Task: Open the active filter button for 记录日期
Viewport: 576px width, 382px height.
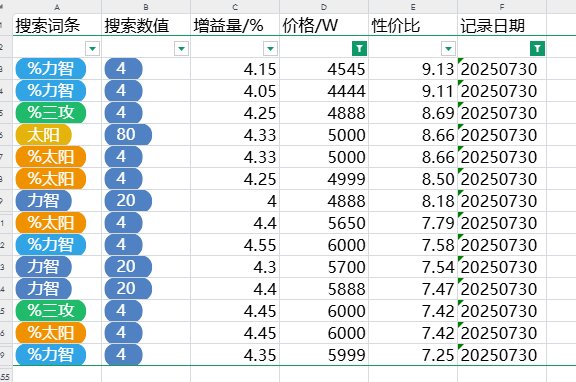Action: click(x=537, y=48)
